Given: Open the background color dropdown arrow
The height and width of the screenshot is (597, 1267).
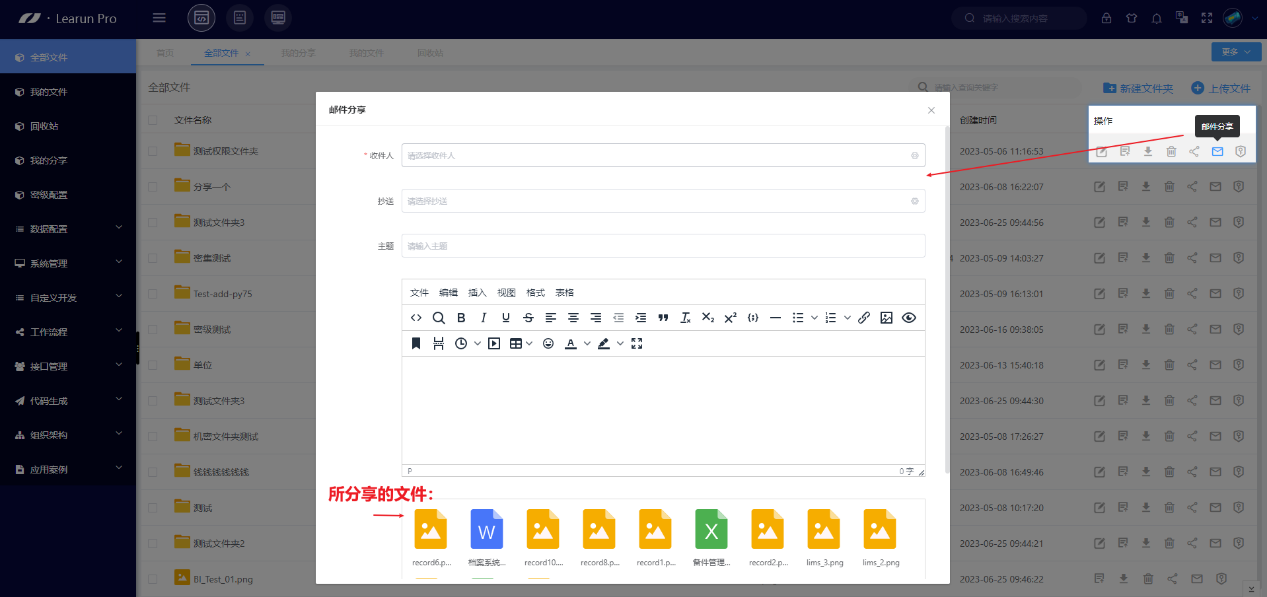Looking at the screenshot, I should [619, 343].
